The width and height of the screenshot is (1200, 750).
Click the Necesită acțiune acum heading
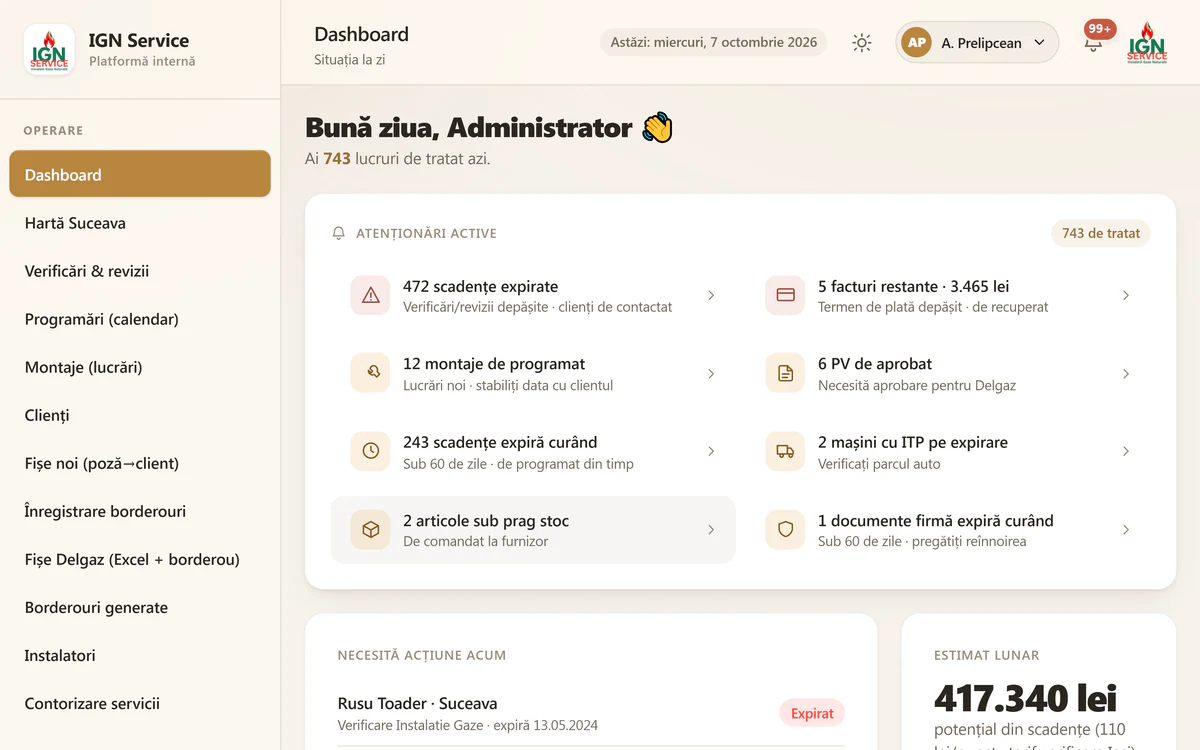click(422, 655)
